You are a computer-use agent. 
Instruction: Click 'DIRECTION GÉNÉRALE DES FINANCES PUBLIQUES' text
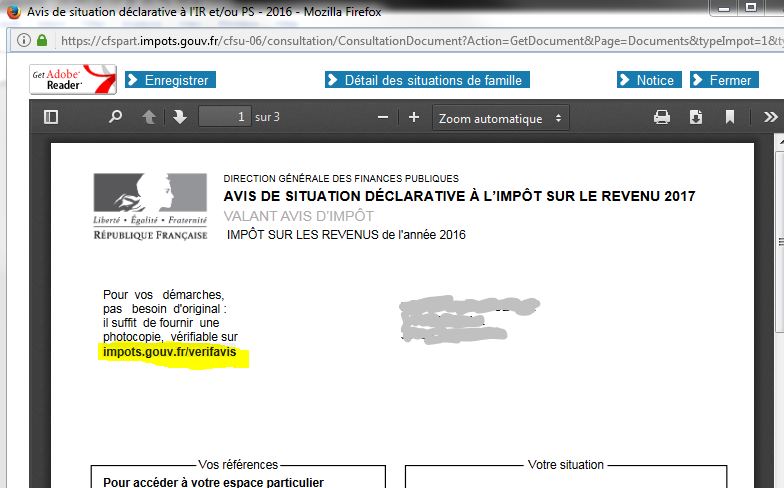[x=341, y=178]
